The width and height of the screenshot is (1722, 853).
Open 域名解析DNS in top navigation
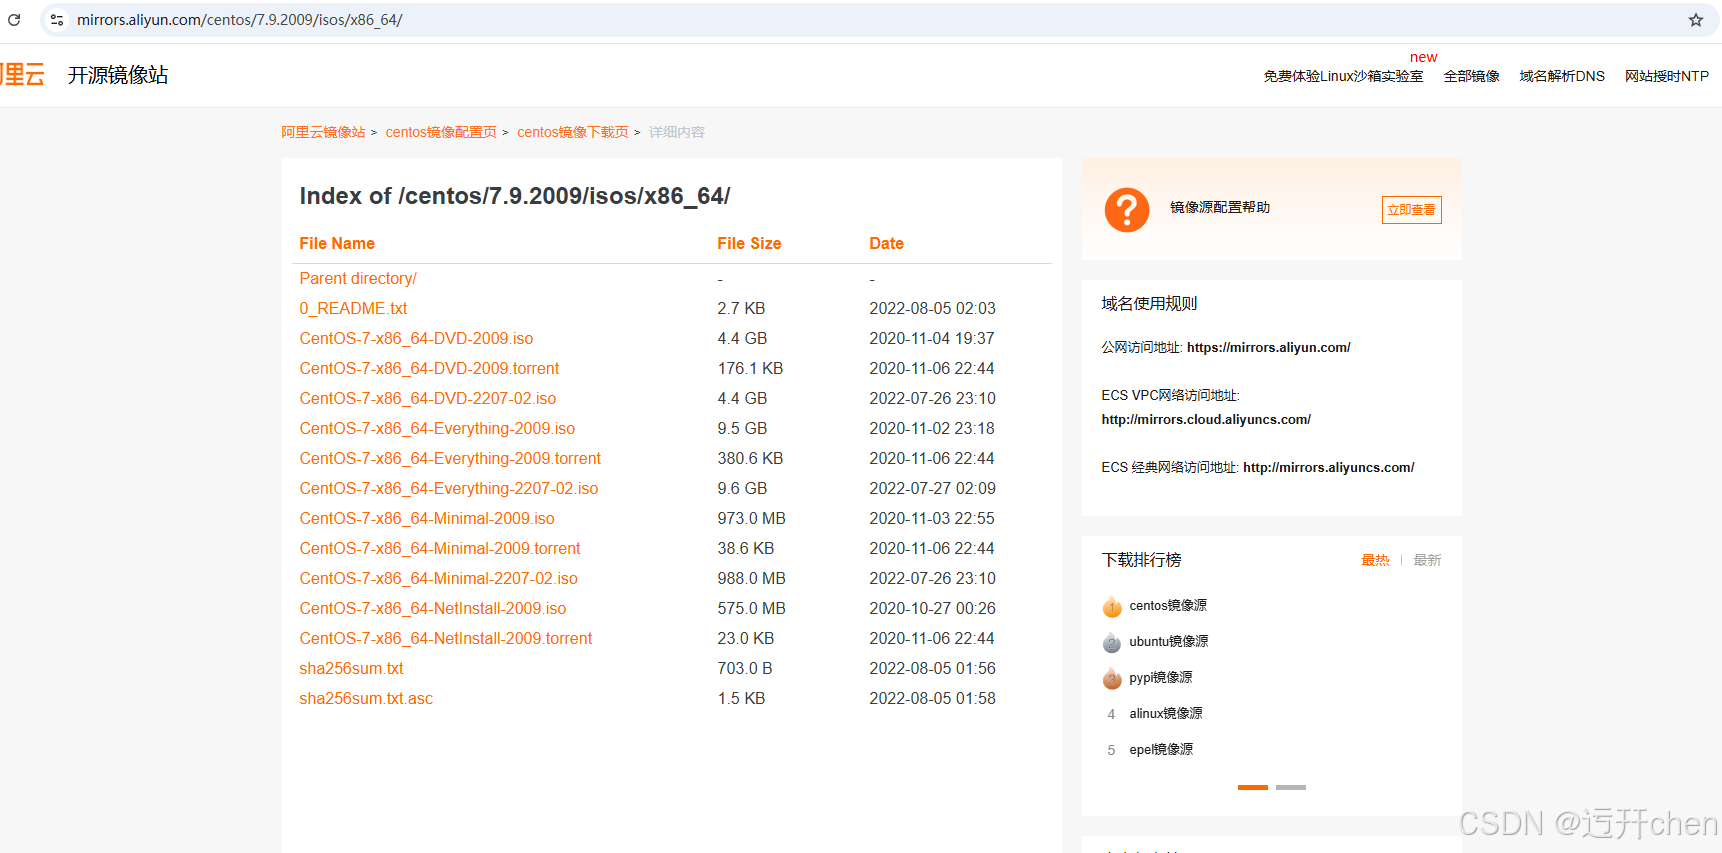pos(1562,76)
